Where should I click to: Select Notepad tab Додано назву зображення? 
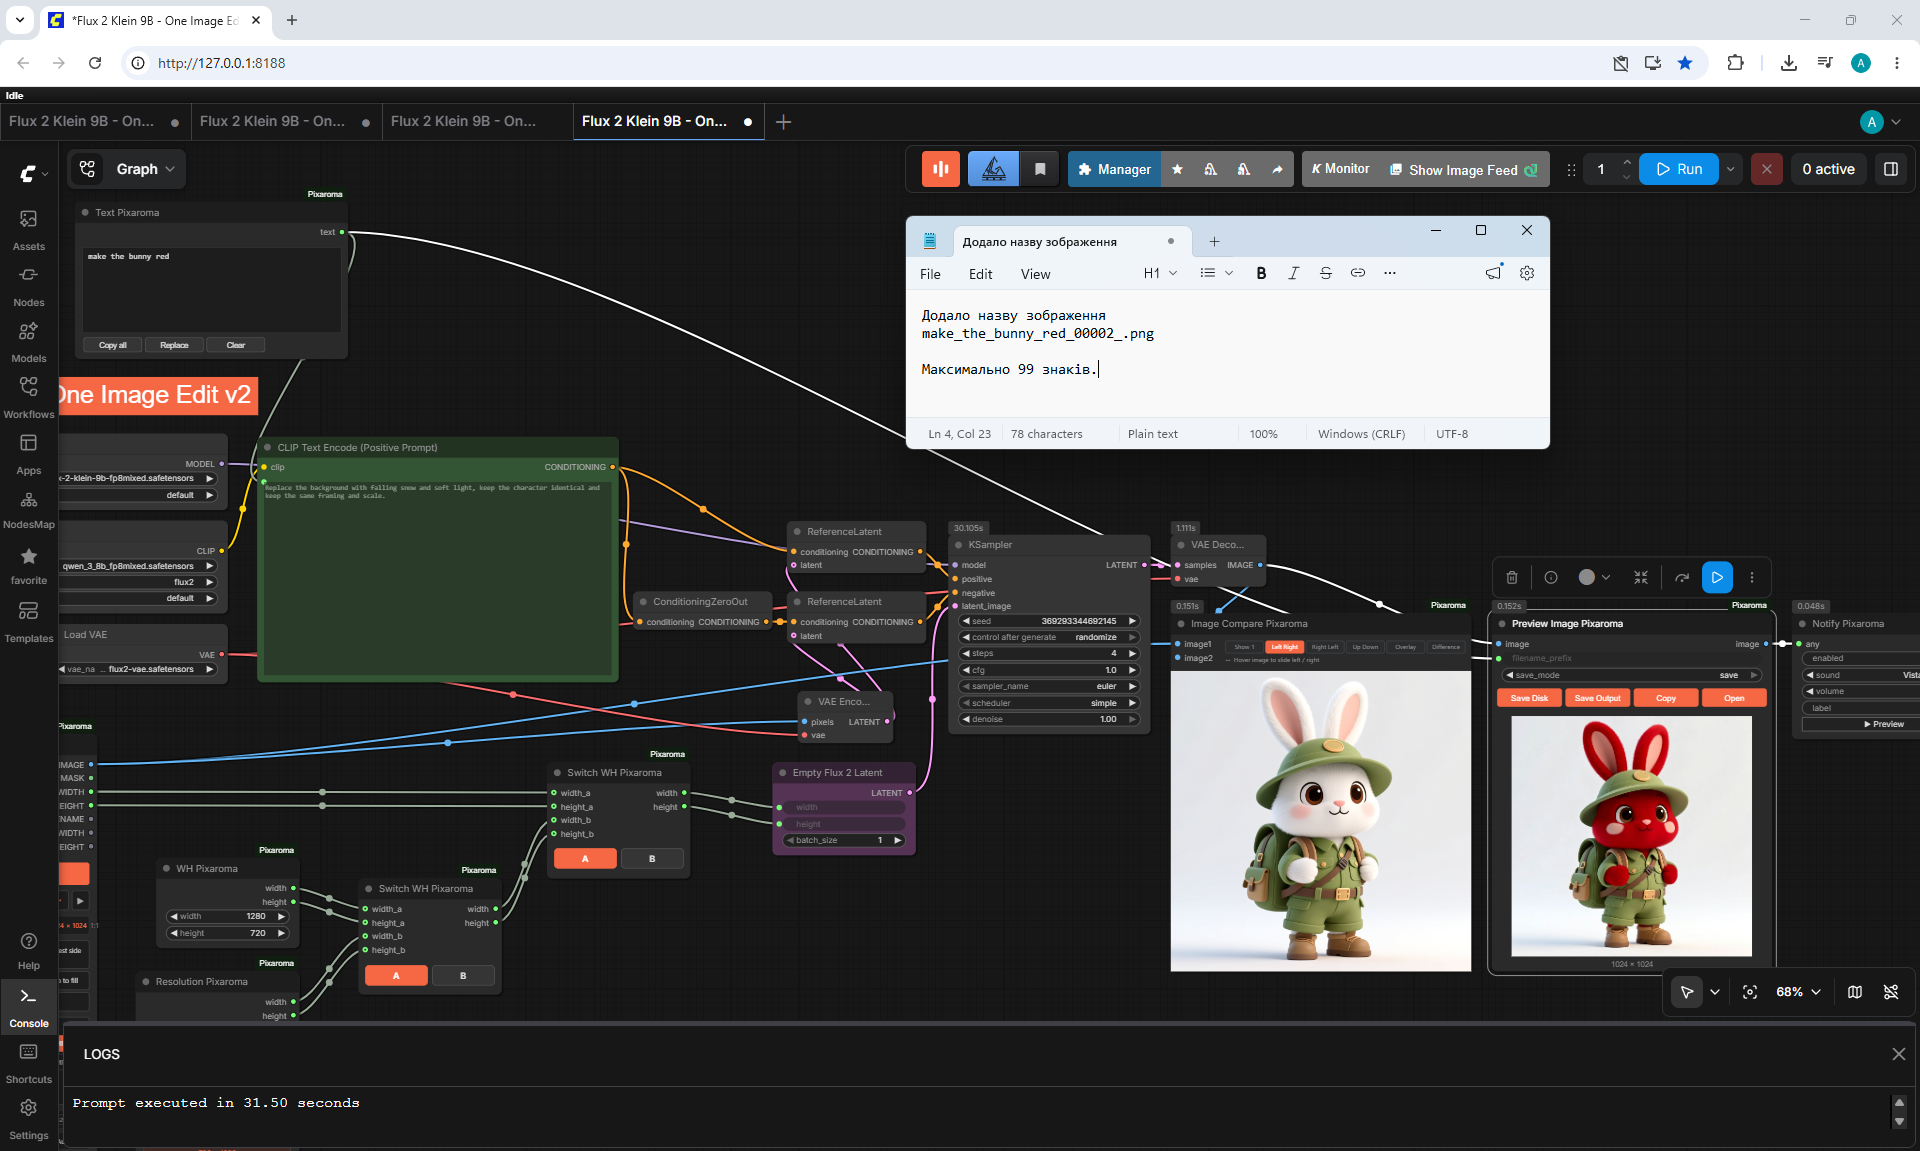1070,242
